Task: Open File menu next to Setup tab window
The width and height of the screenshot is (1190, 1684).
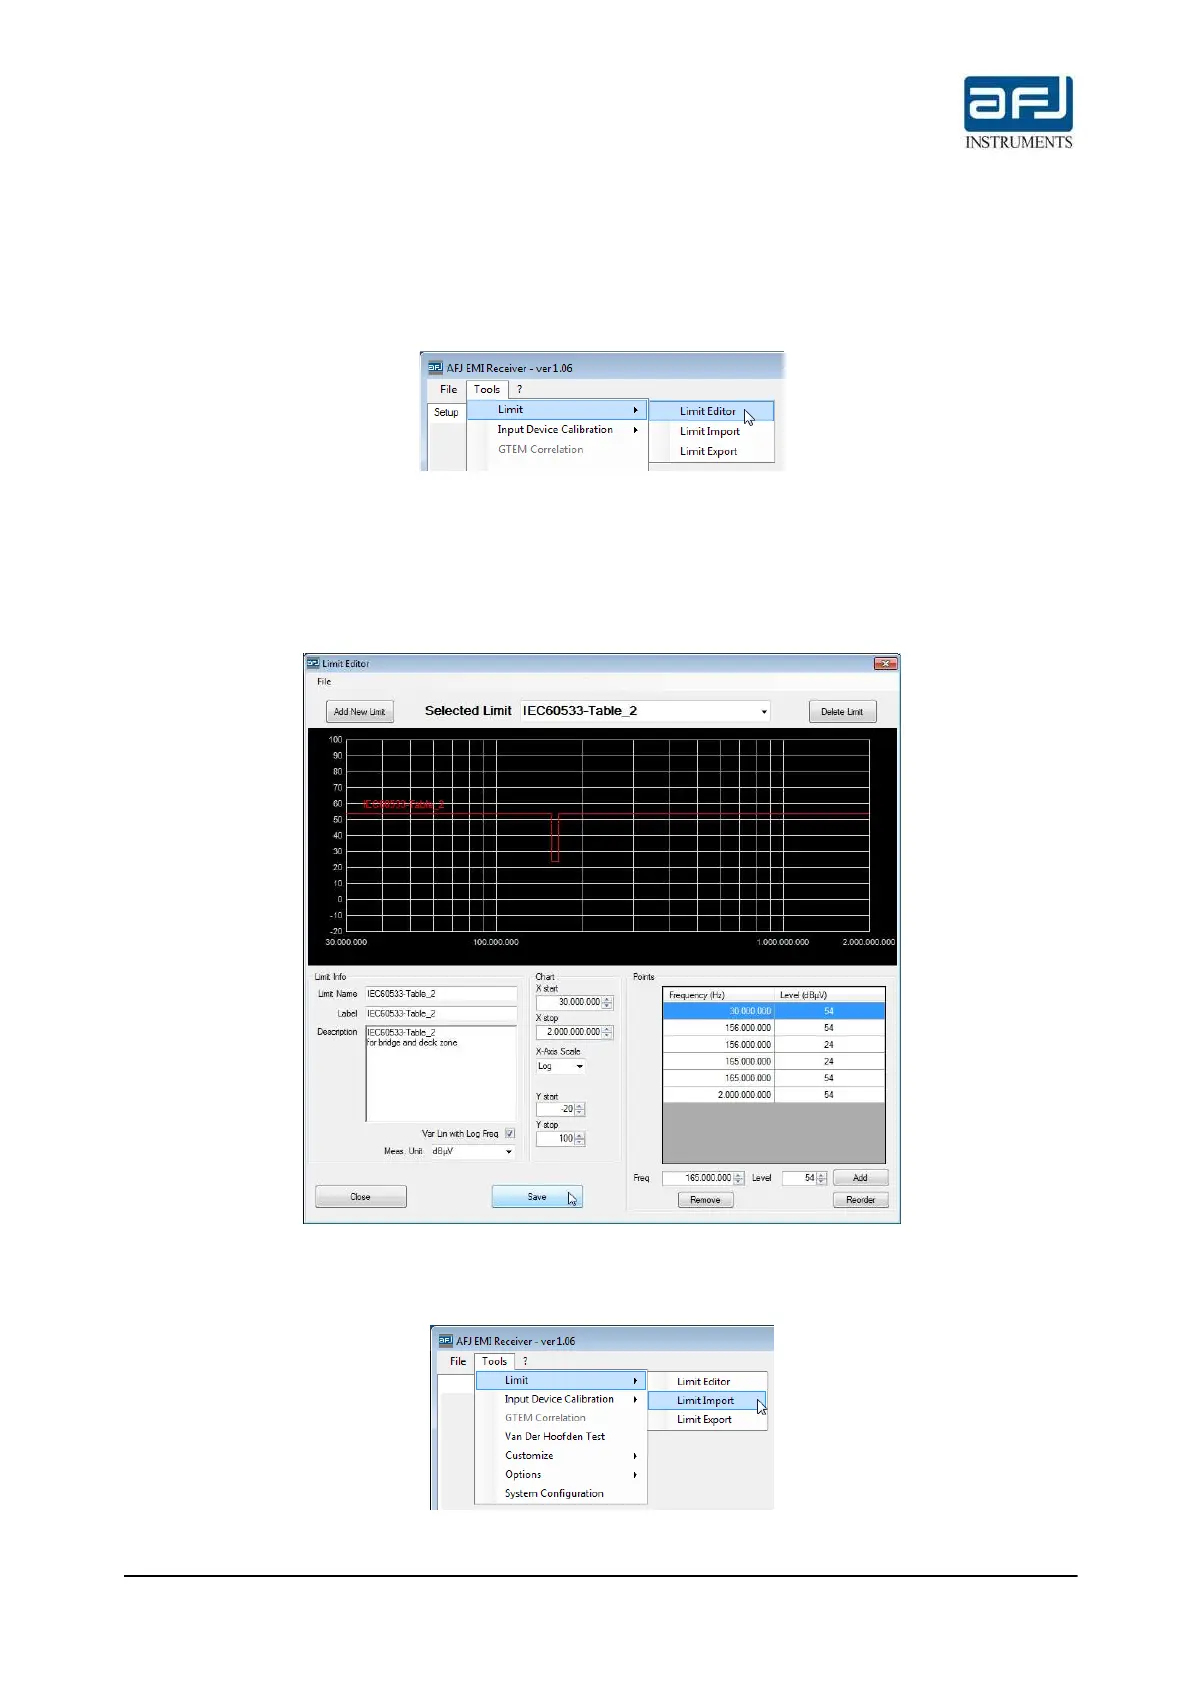Action: [448, 389]
